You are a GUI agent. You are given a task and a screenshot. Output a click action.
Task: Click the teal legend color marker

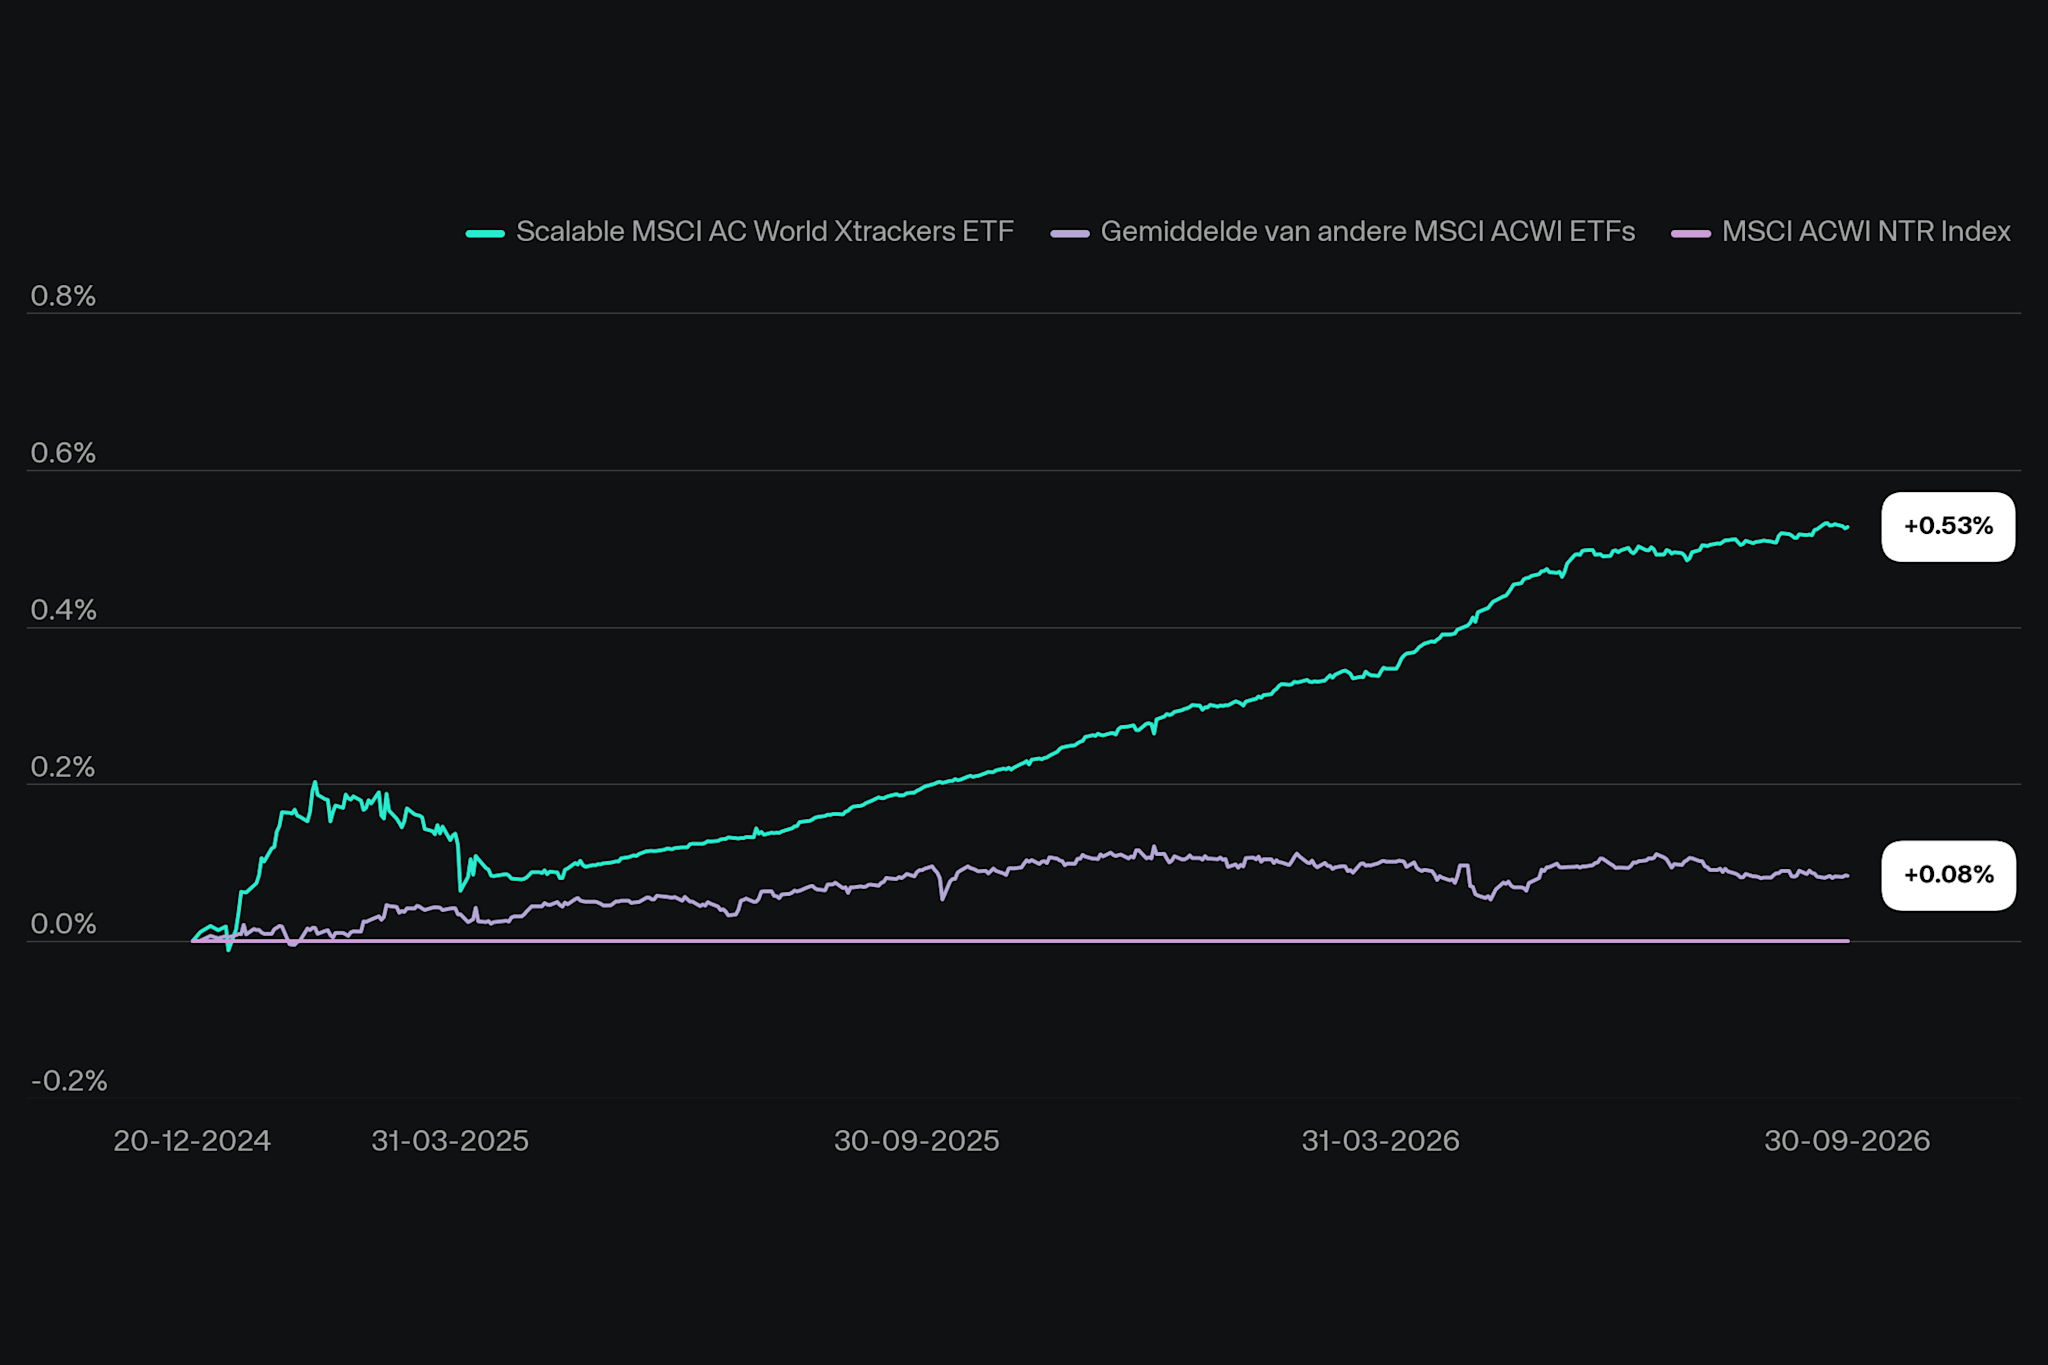coord(485,233)
